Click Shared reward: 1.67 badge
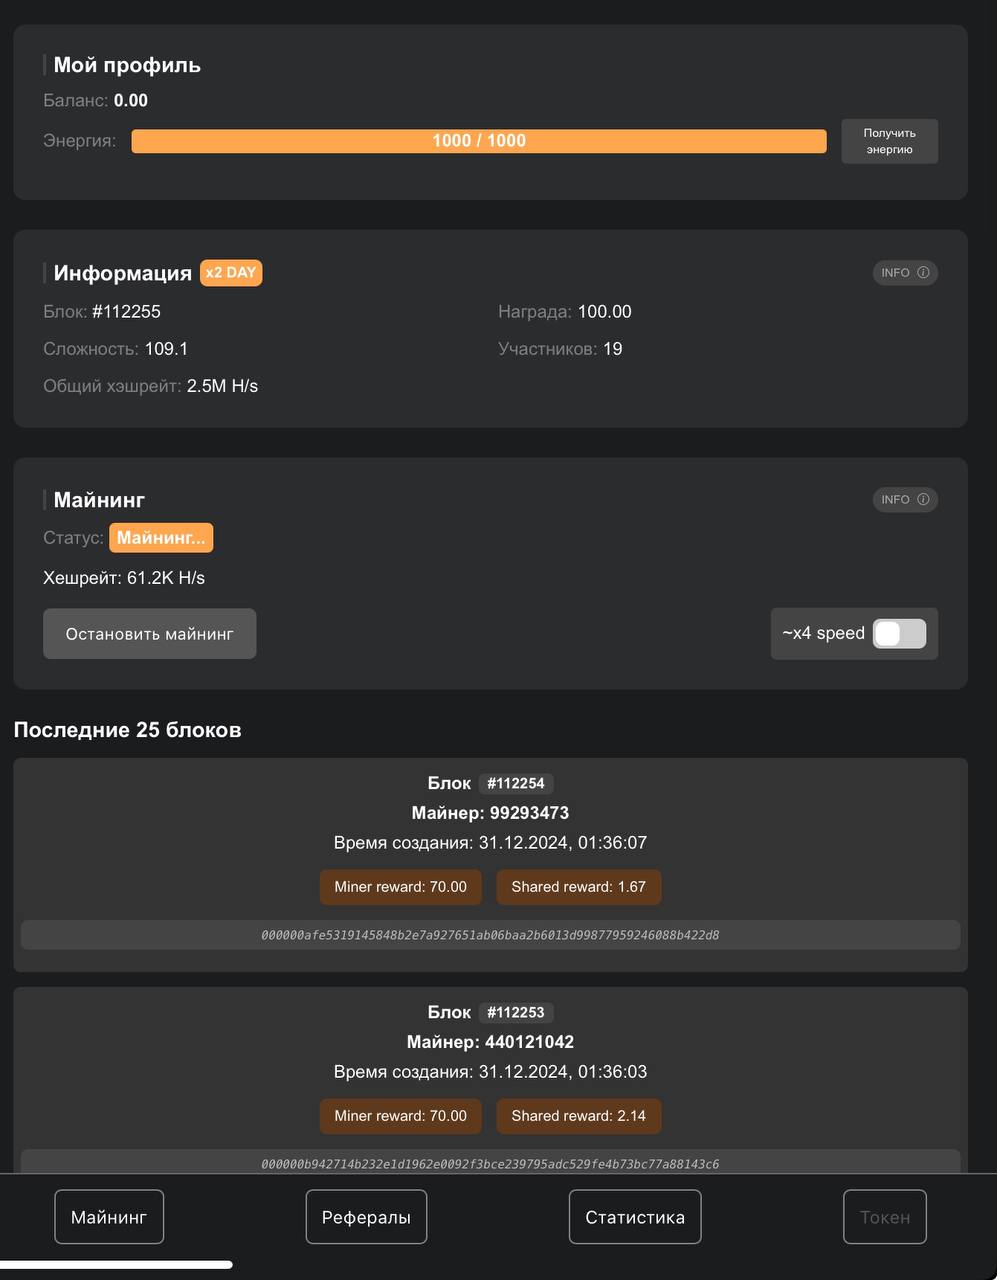997x1280 pixels. click(579, 887)
